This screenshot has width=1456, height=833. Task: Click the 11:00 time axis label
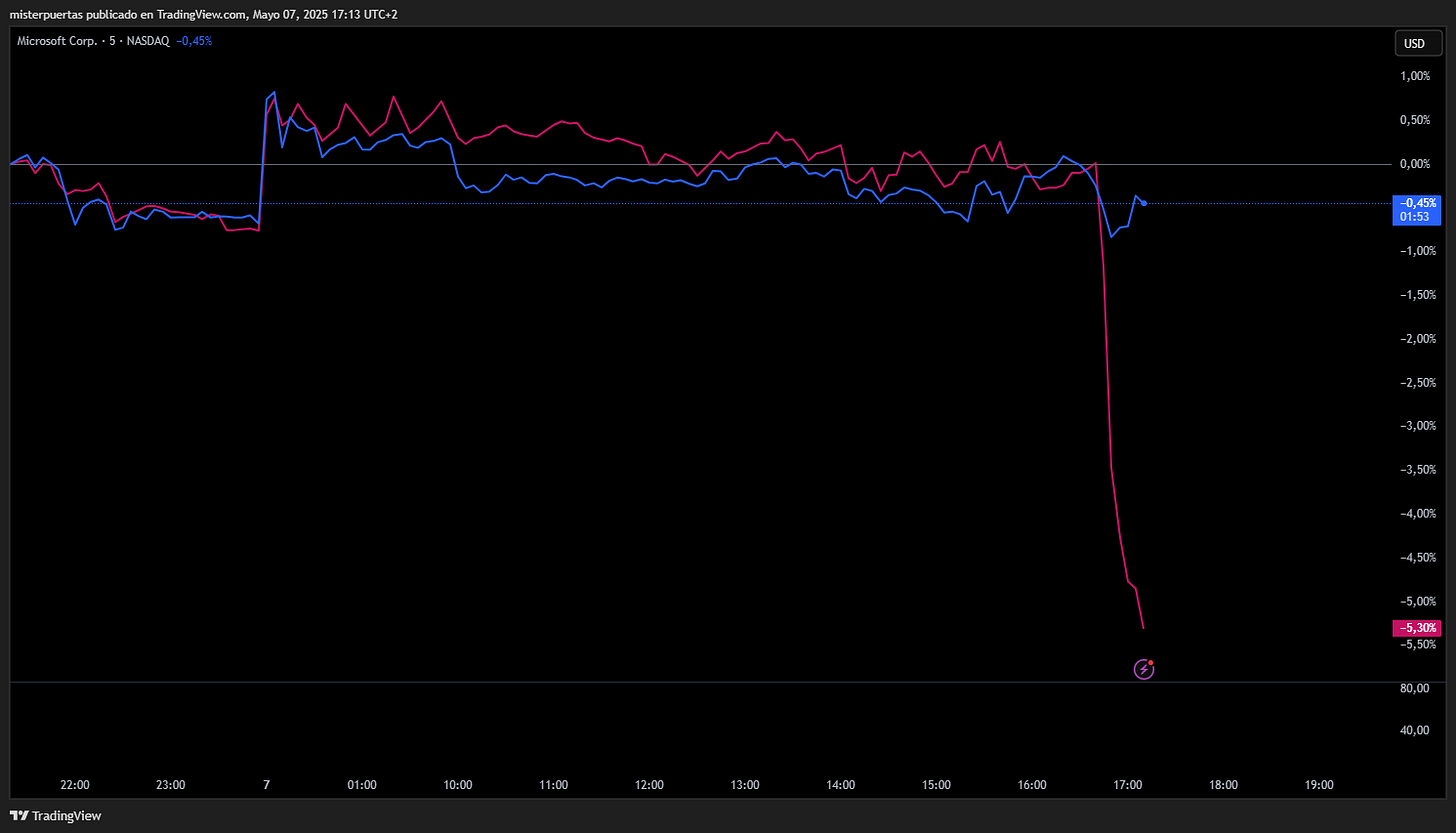coord(554,785)
